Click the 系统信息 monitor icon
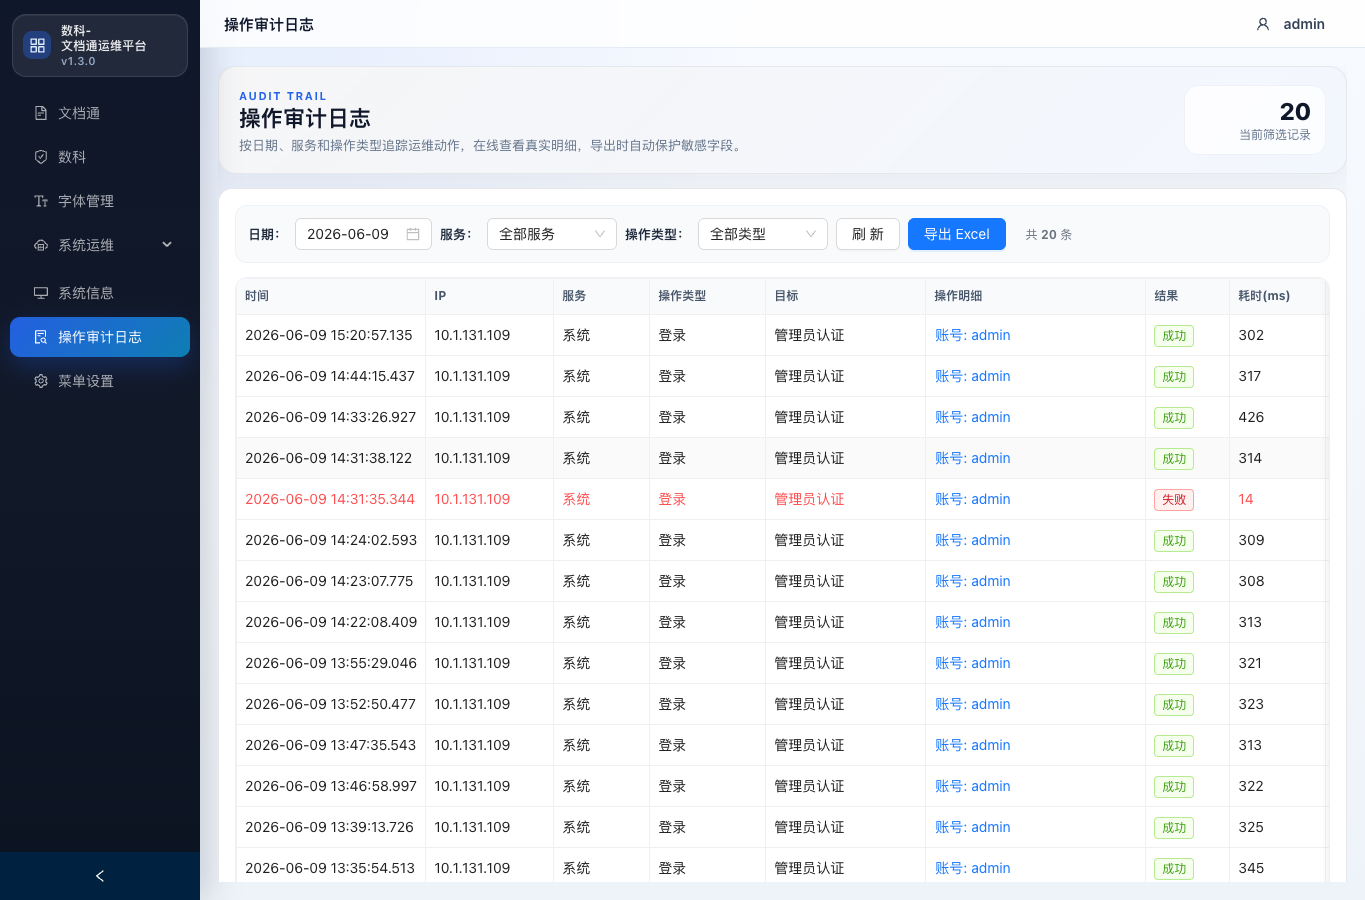This screenshot has width=1365, height=900. 41,293
